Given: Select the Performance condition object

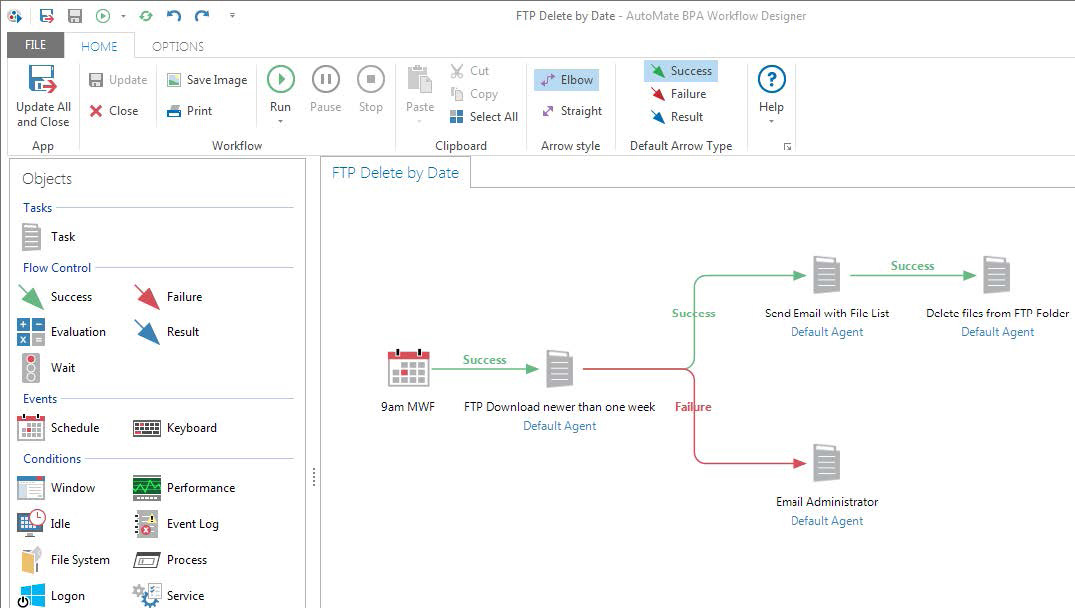Looking at the screenshot, I should 184,487.
